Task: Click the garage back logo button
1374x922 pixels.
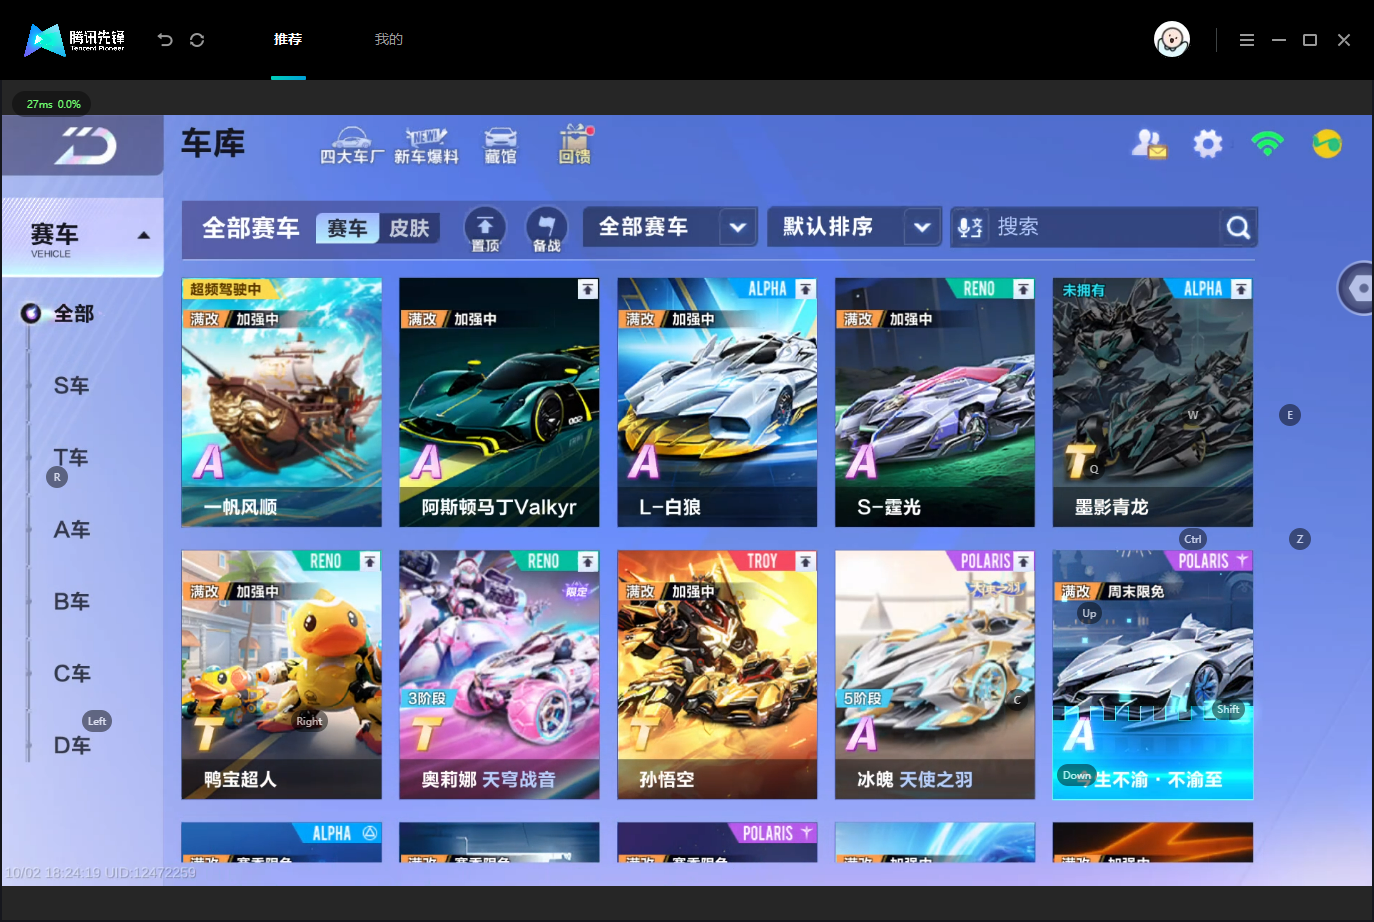Action: [85, 146]
